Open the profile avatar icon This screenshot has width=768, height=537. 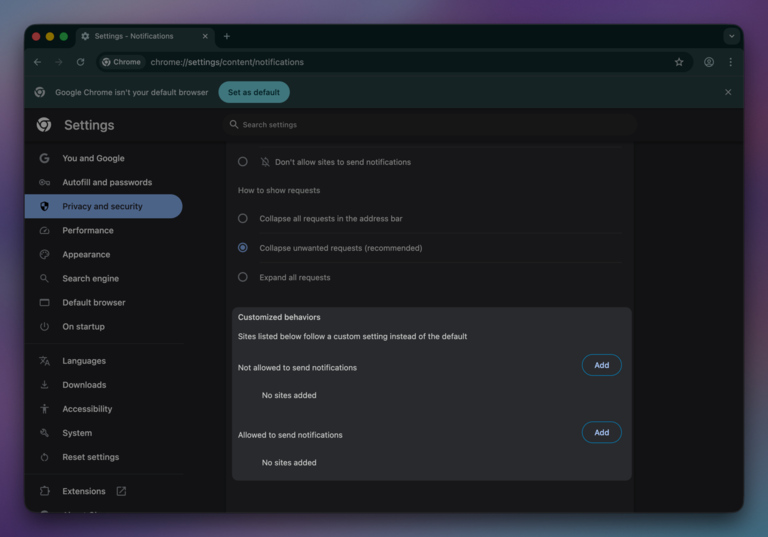tap(709, 62)
